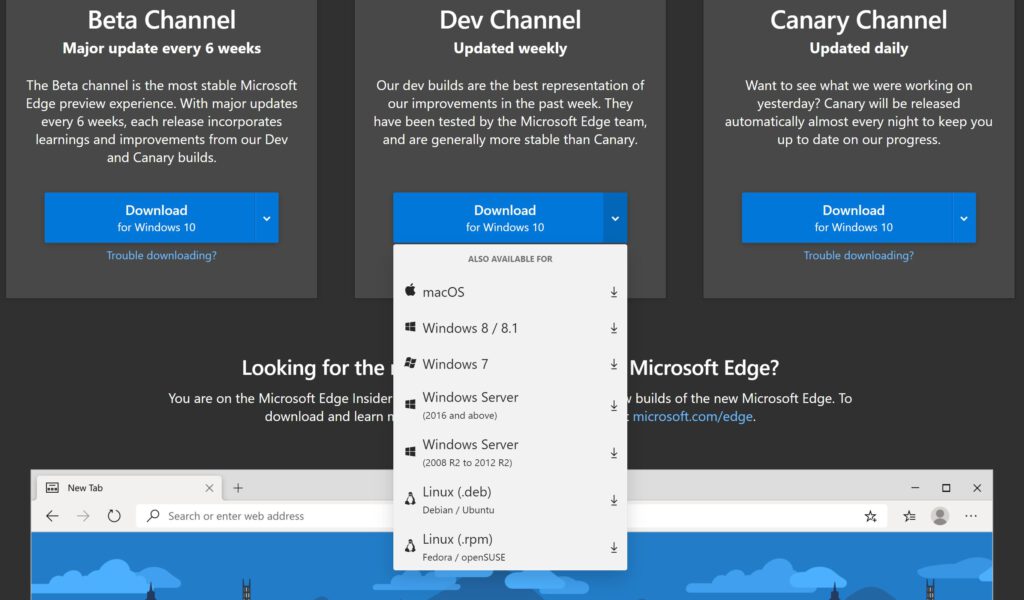Viewport: 1024px width, 600px height.
Task: Click the Windows 7 download arrow icon
Action: click(614, 364)
